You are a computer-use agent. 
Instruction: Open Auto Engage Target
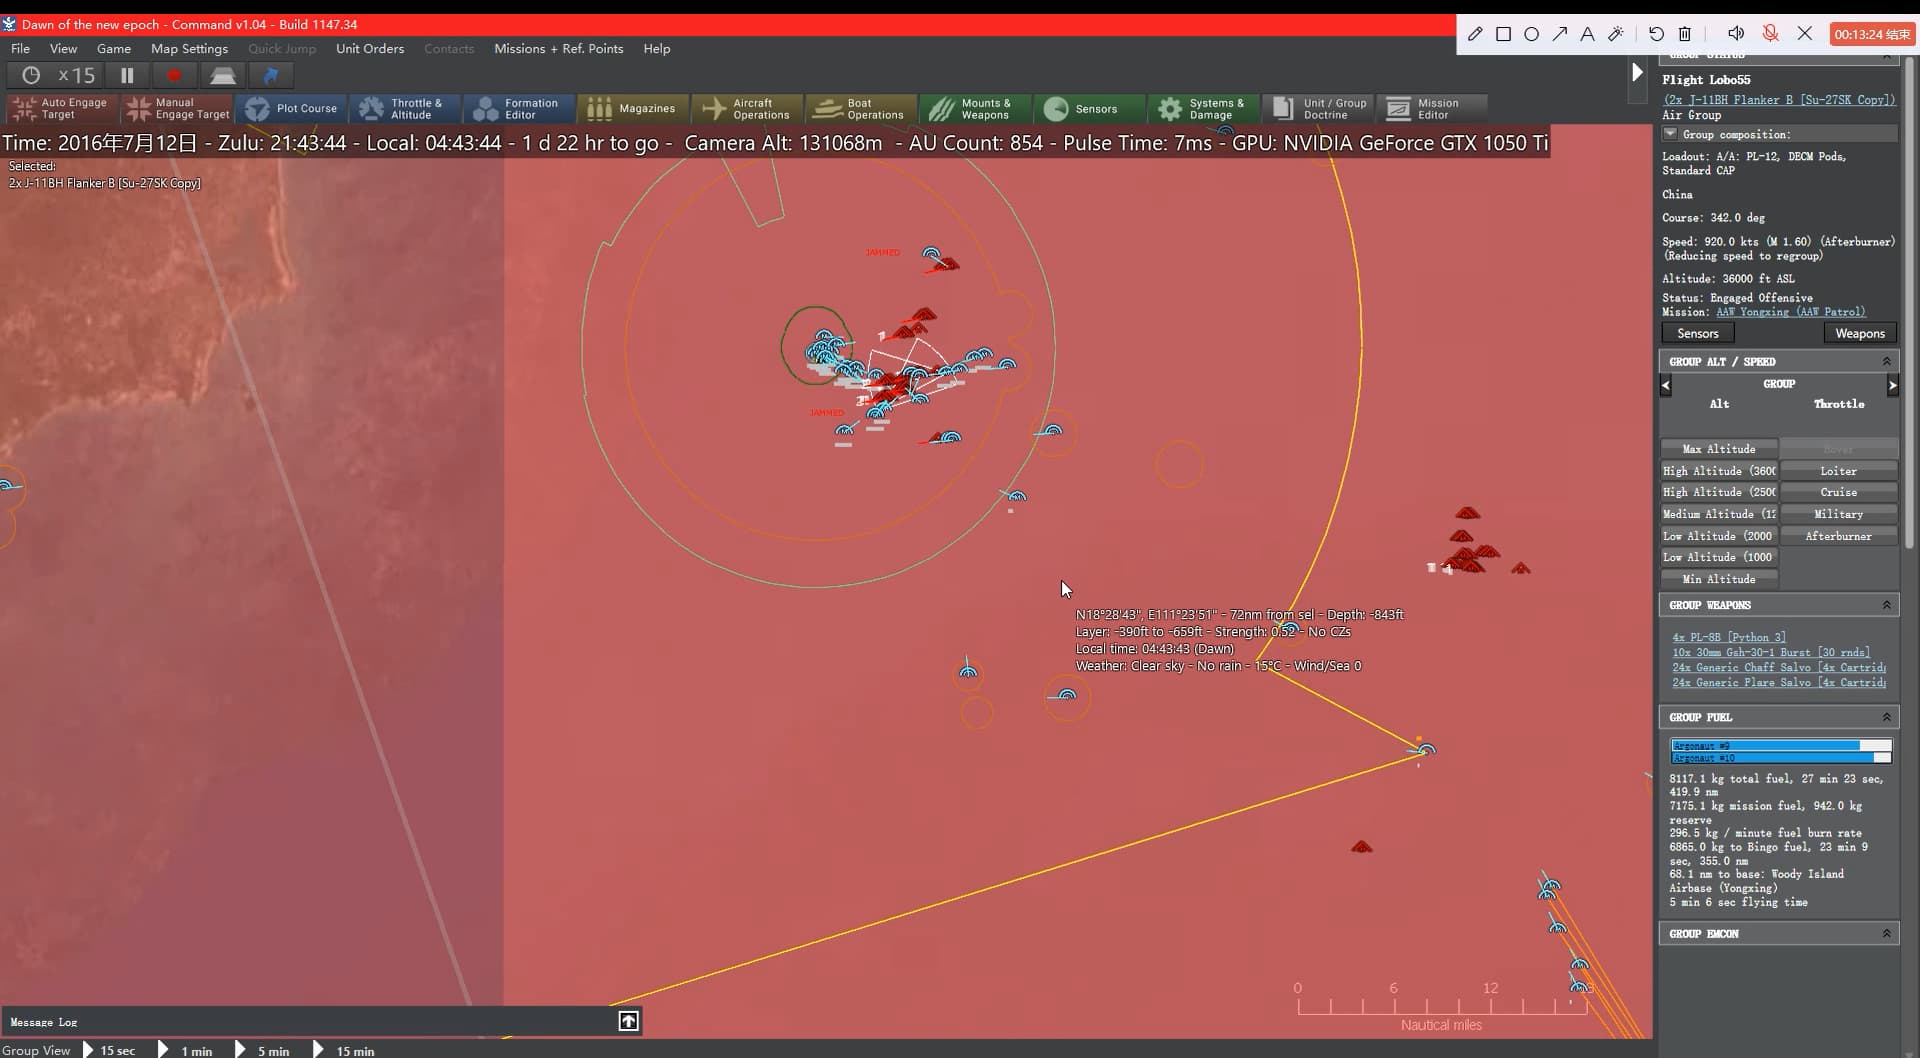click(x=62, y=108)
